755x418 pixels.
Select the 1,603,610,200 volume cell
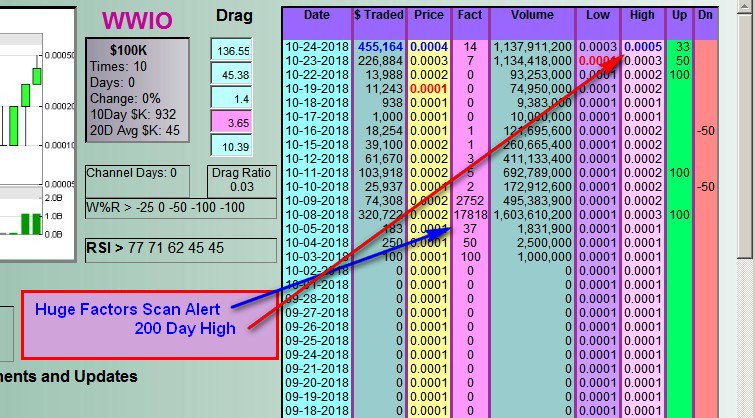pos(532,215)
